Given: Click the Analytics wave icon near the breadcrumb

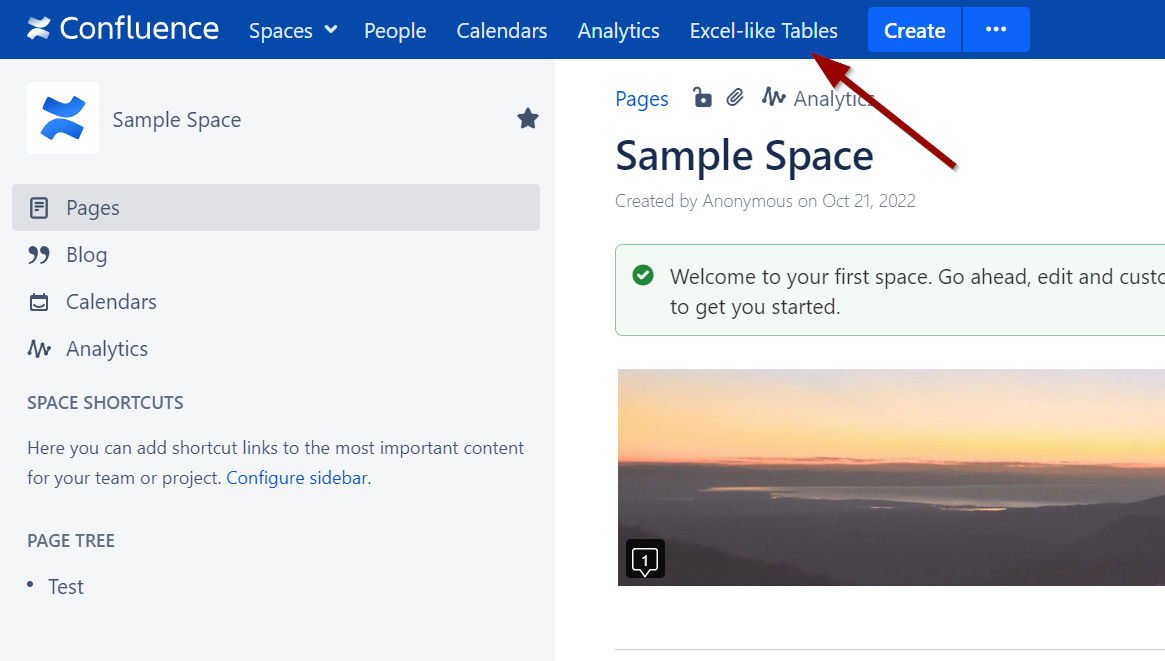Looking at the screenshot, I should pyautogui.click(x=772, y=97).
